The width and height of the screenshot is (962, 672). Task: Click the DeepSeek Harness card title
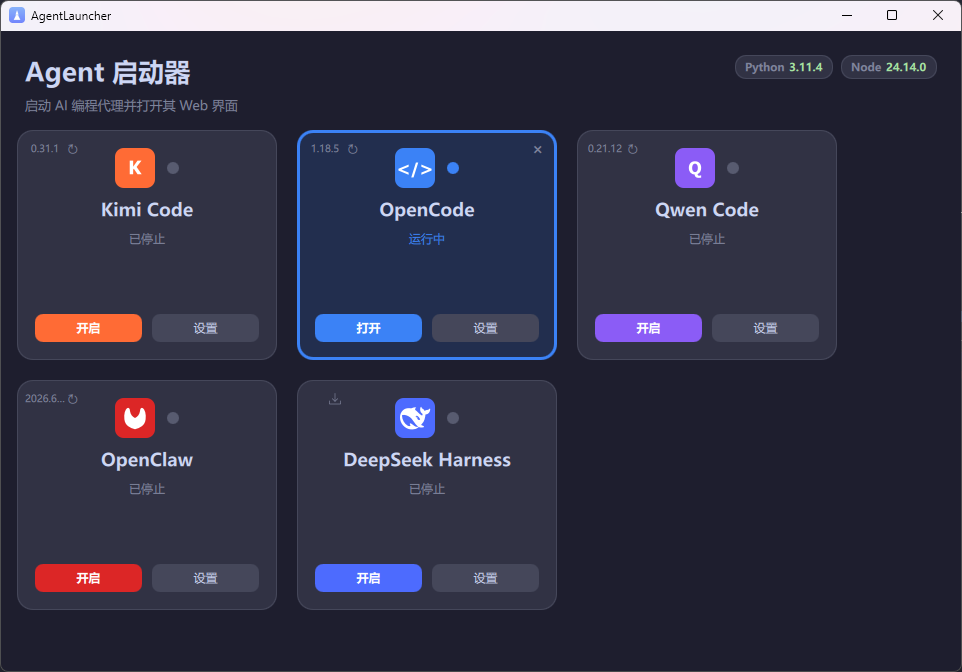coord(427,460)
